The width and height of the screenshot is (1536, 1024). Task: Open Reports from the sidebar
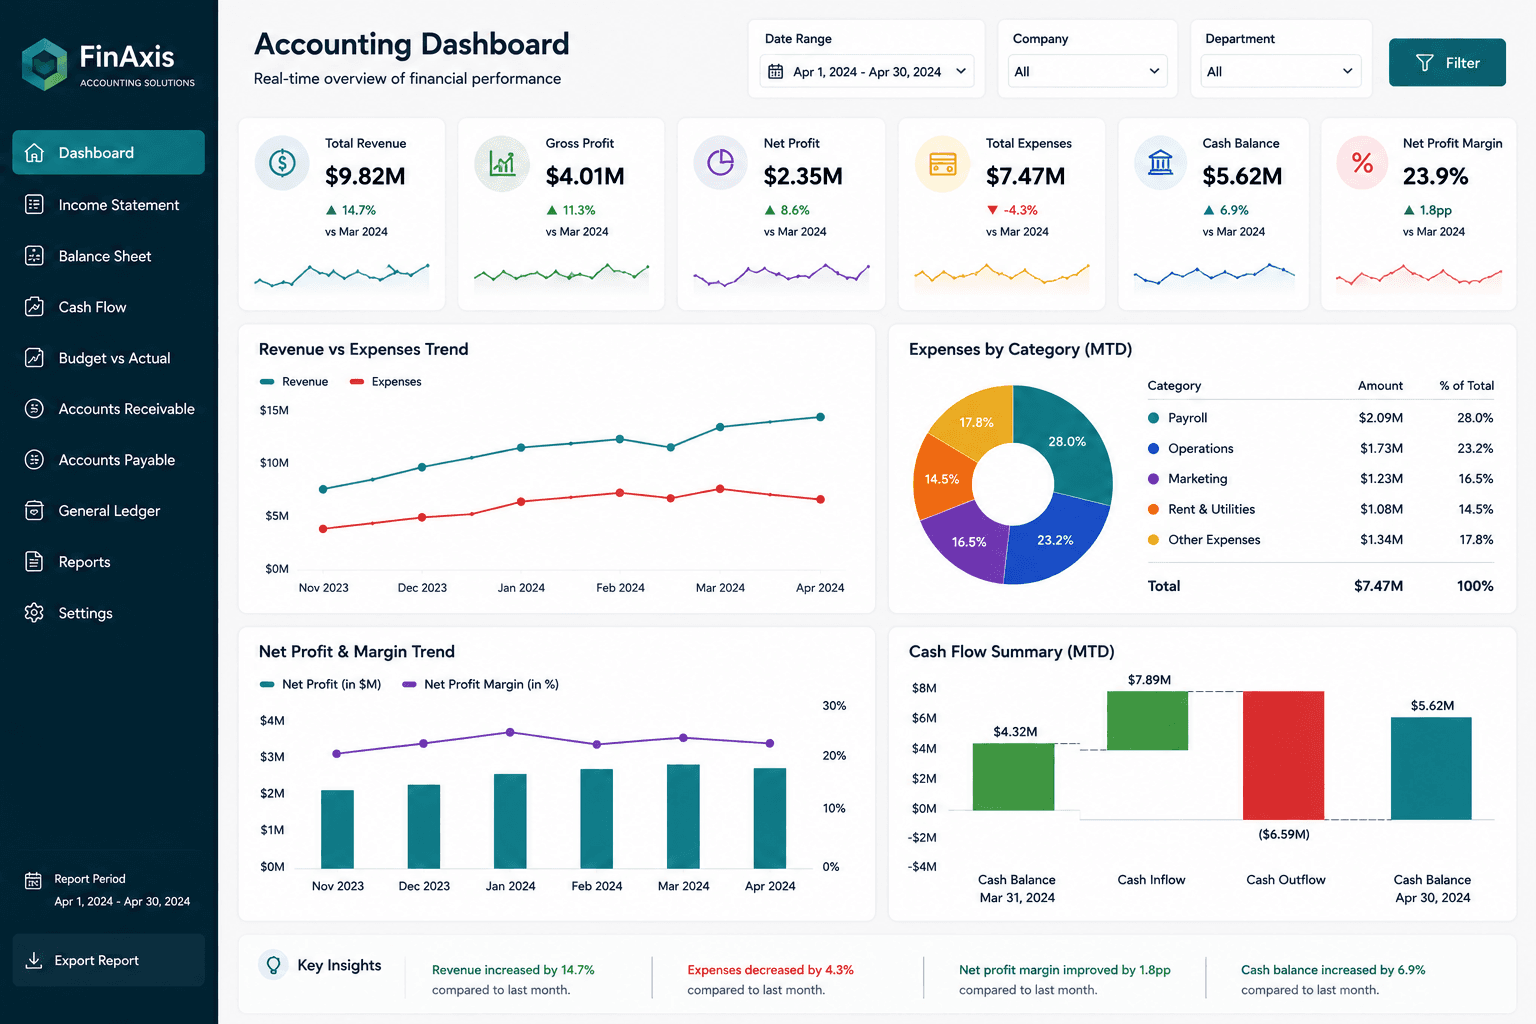[x=108, y=562]
